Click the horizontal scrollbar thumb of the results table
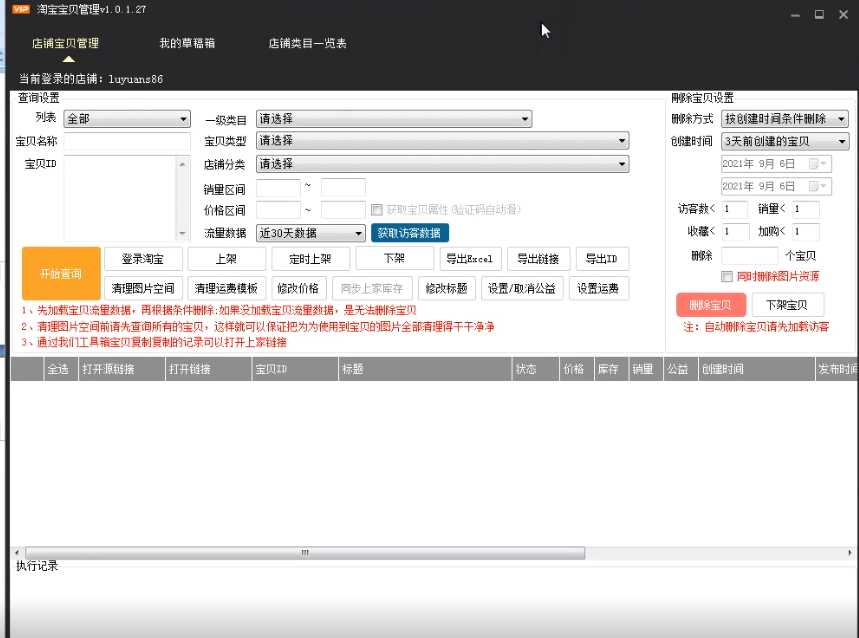Viewport: 859px width, 638px height. pyautogui.click(x=305, y=553)
